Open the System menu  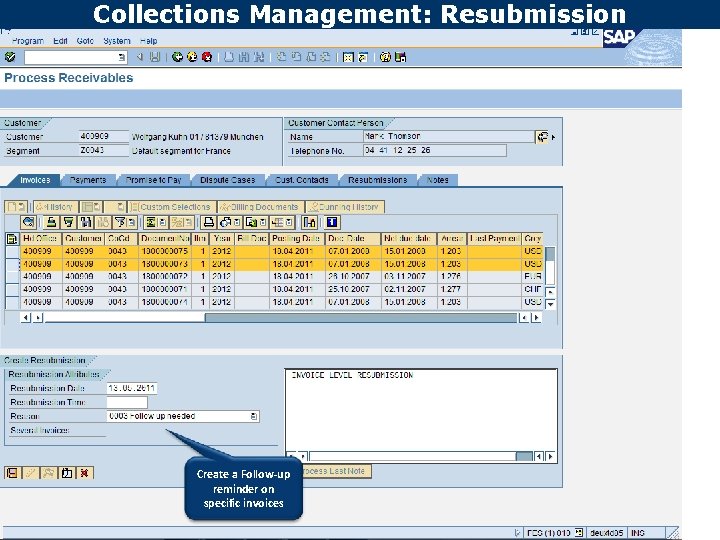(x=117, y=41)
